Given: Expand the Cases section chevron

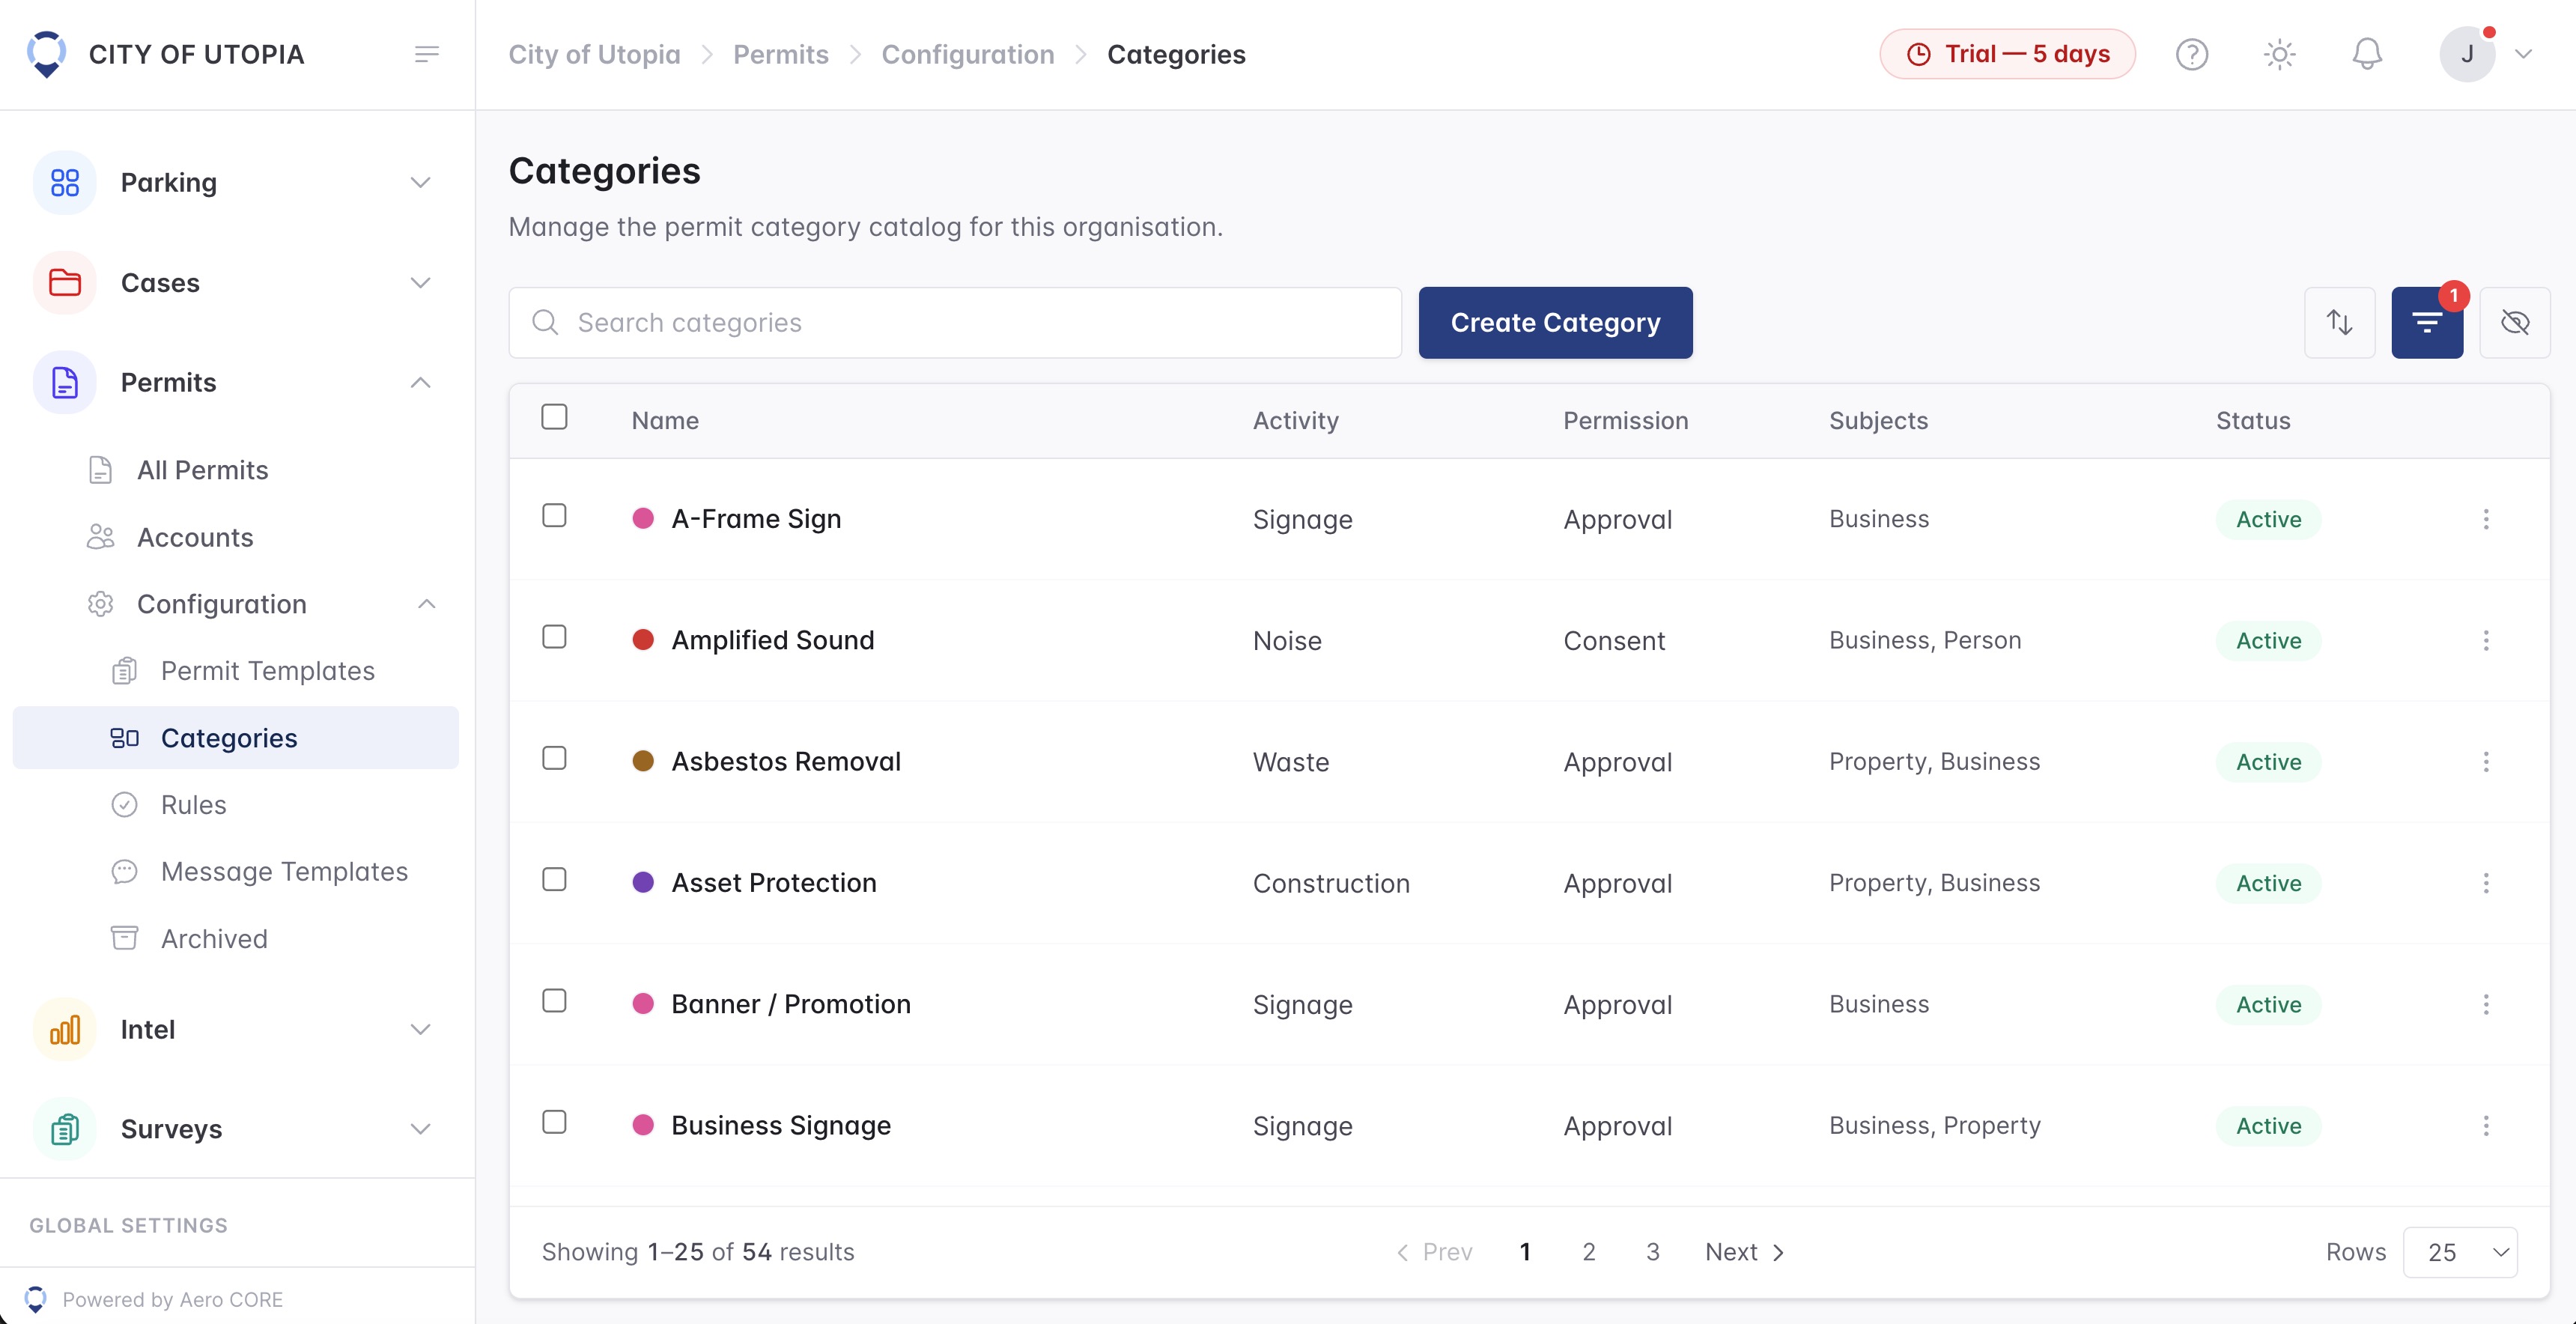Looking at the screenshot, I should tap(421, 283).
